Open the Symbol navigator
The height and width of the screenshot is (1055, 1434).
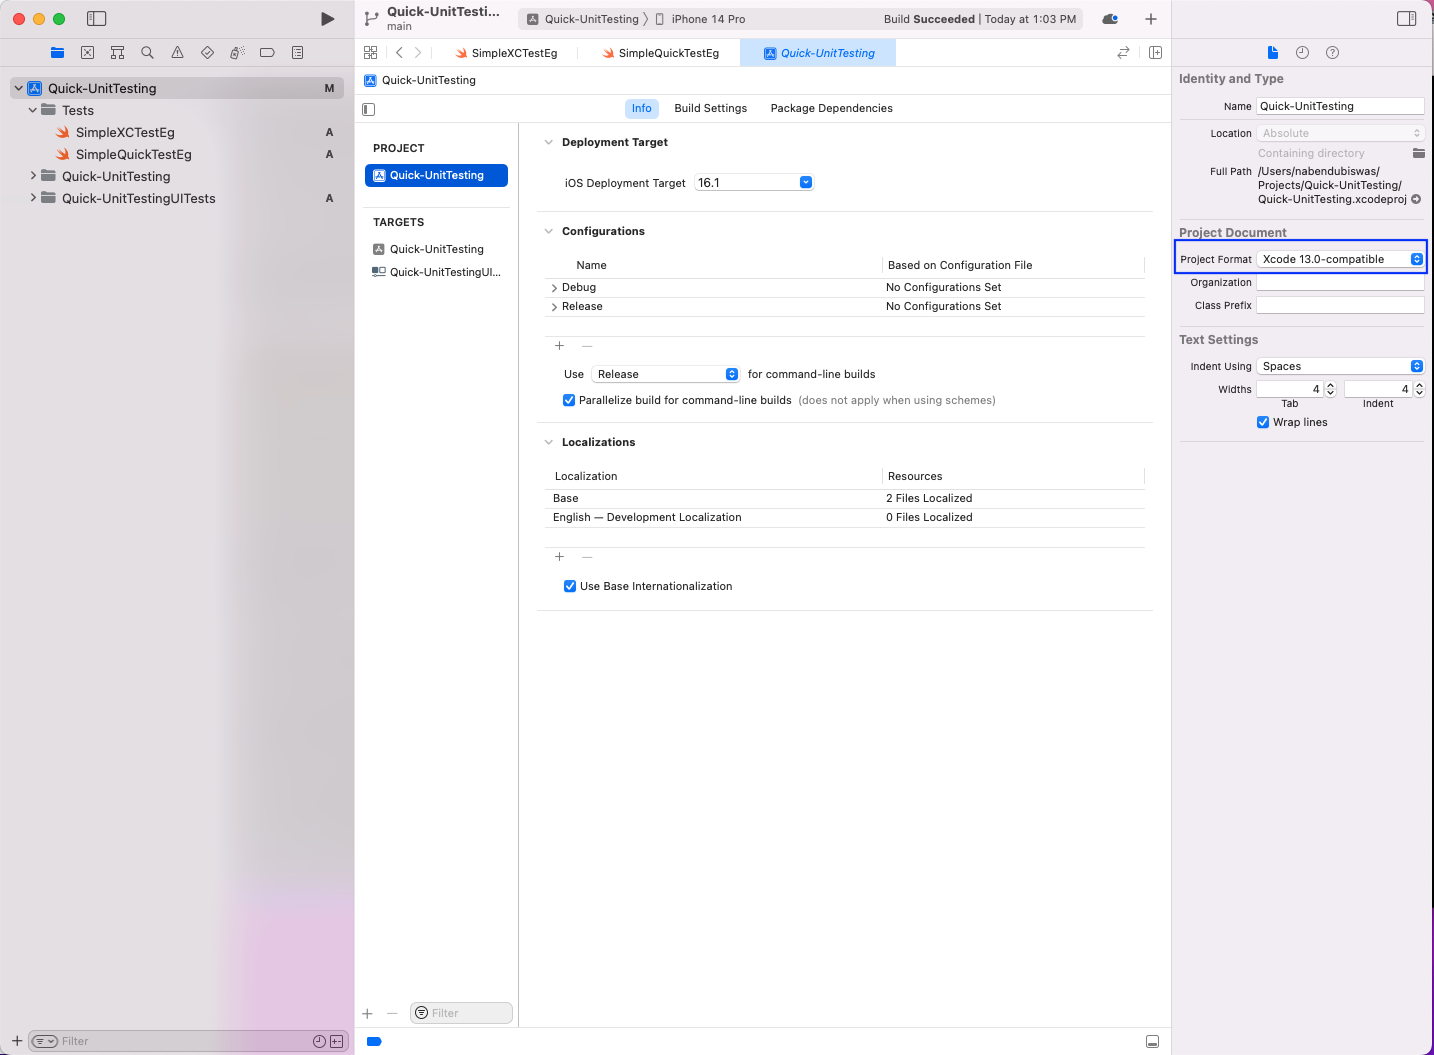(117, 53)
